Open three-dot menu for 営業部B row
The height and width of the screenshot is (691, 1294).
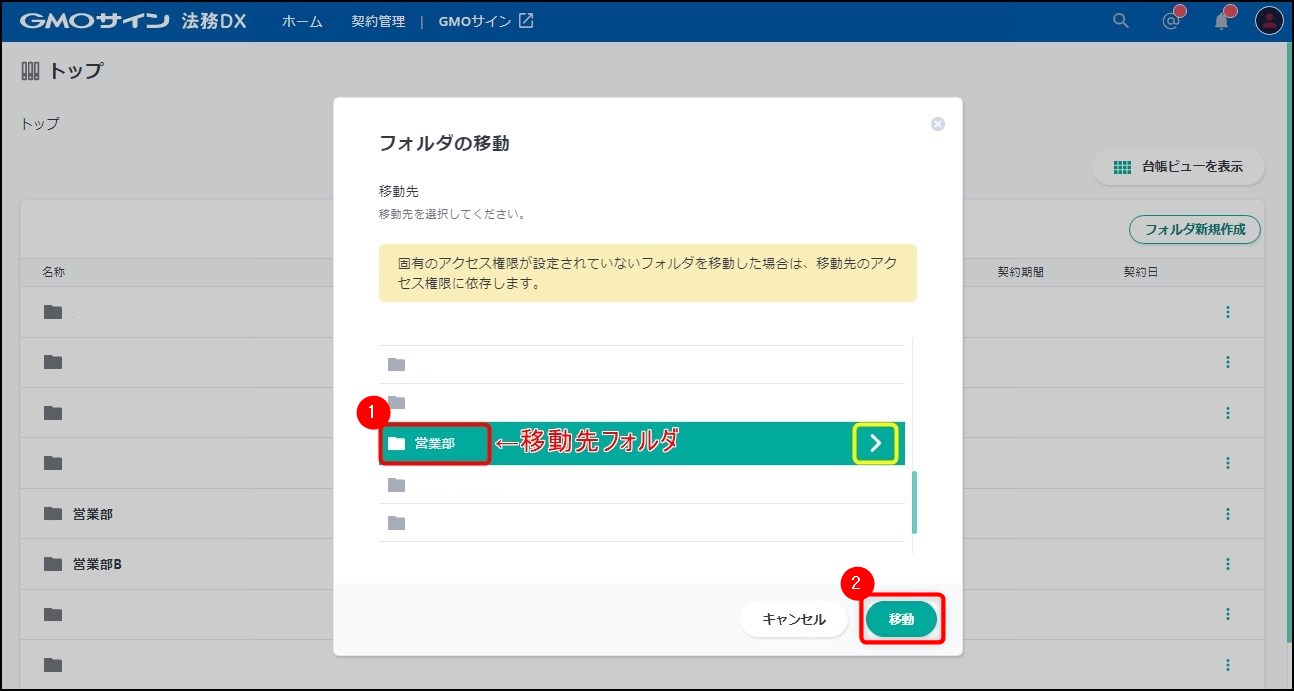point(1227,564)
